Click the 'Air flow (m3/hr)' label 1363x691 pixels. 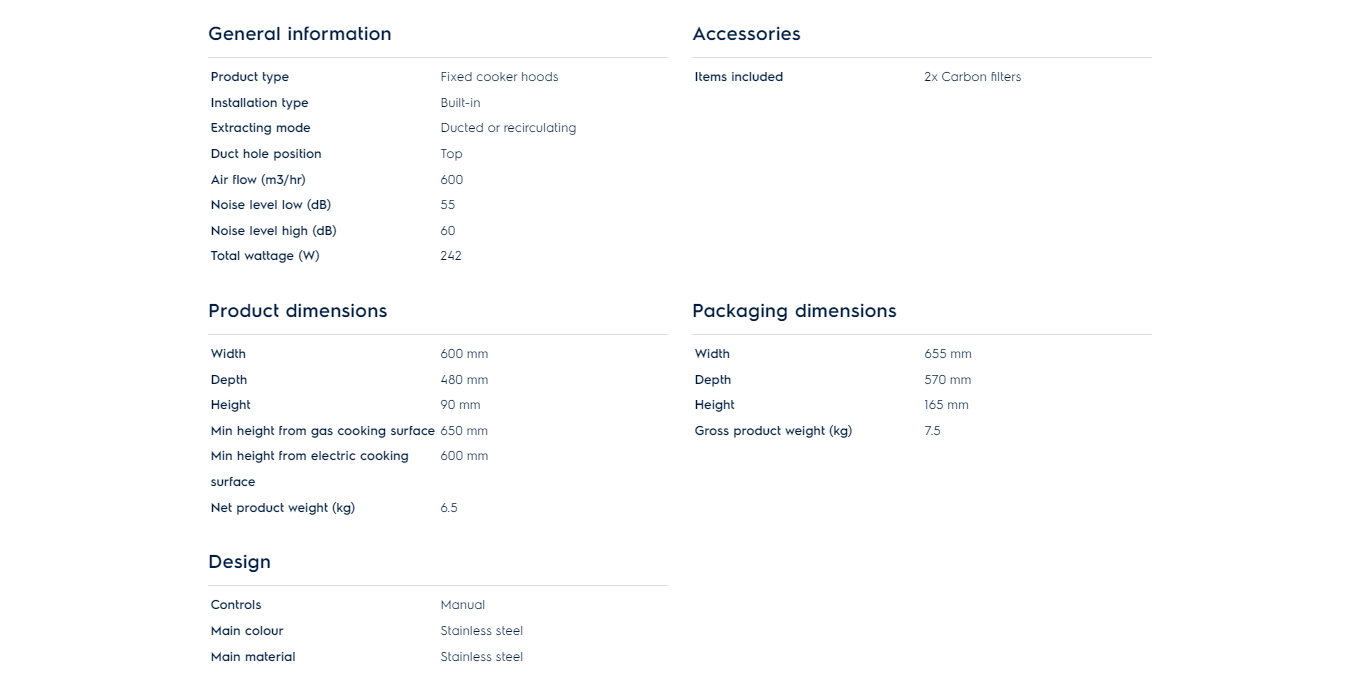[x=258, y=180]
